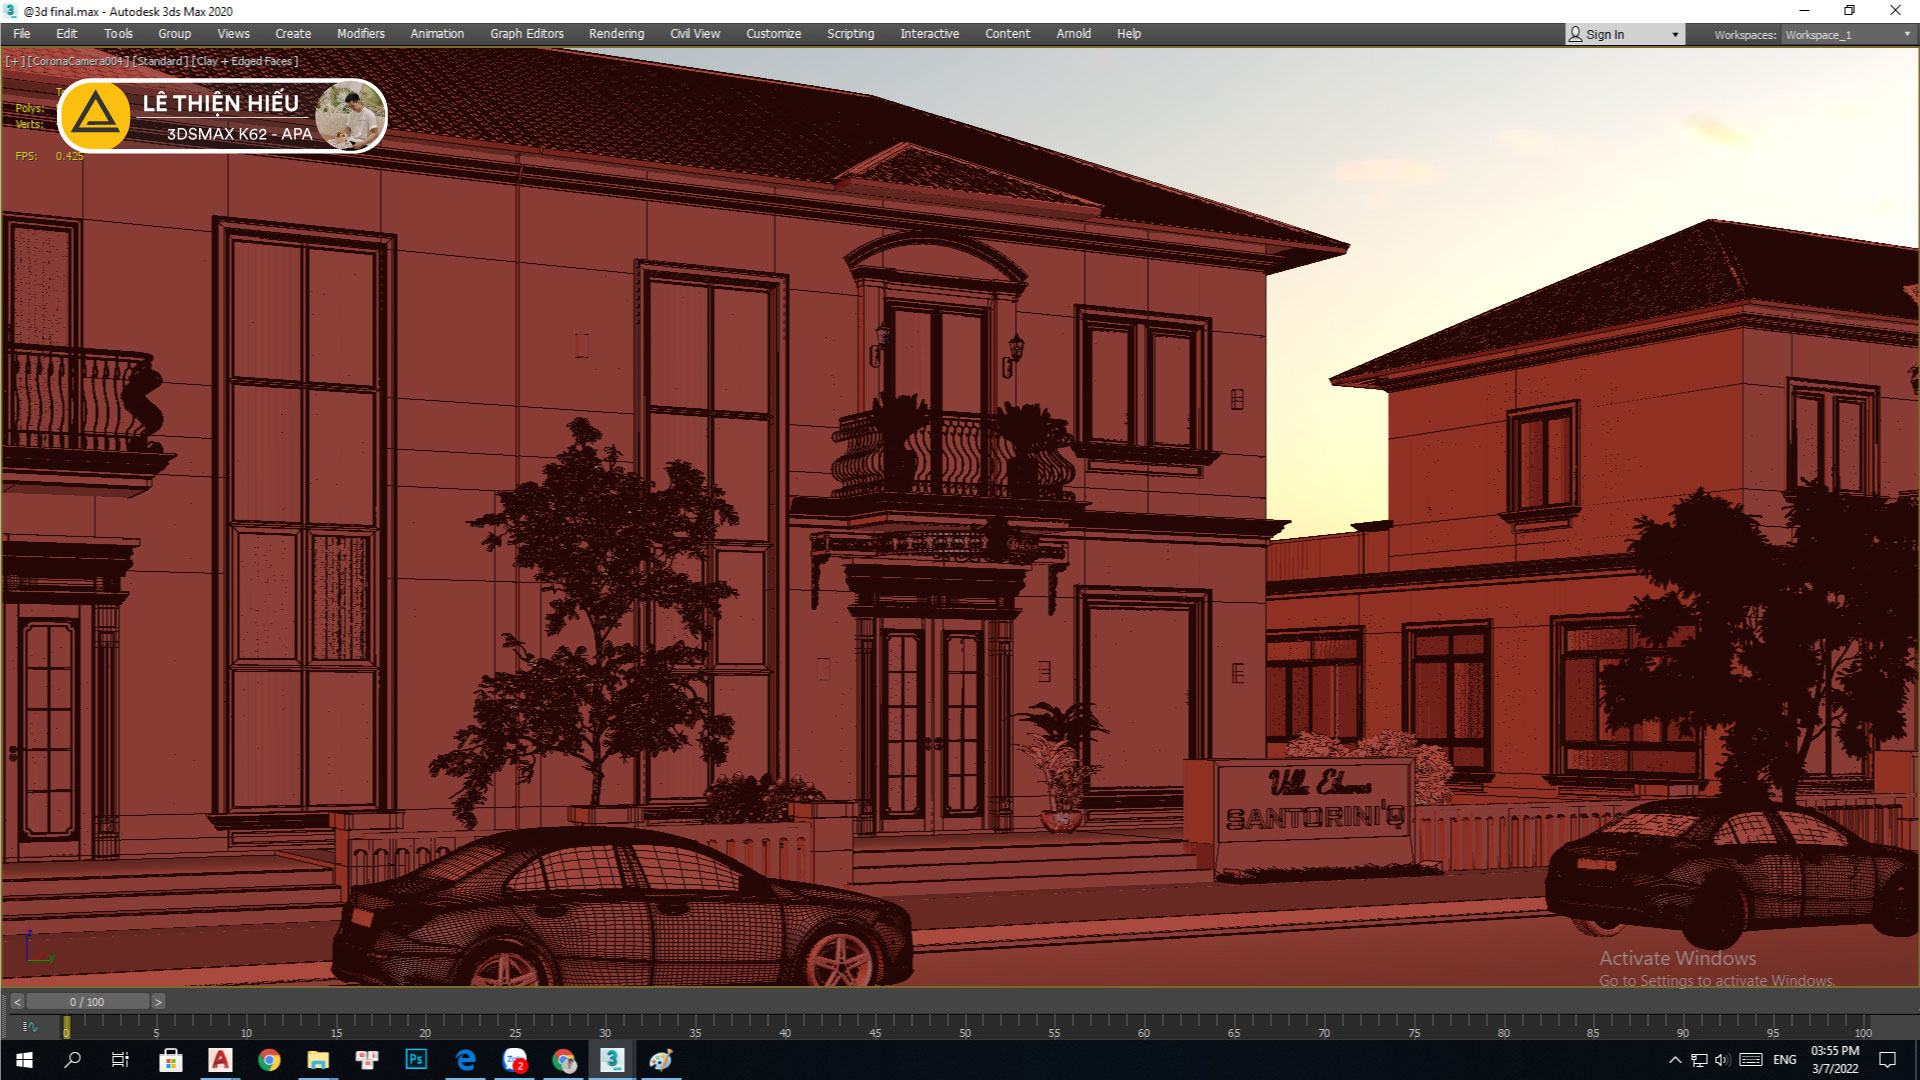Open the CoronaCamera004 viewport label menu

(x=78, y=61)
